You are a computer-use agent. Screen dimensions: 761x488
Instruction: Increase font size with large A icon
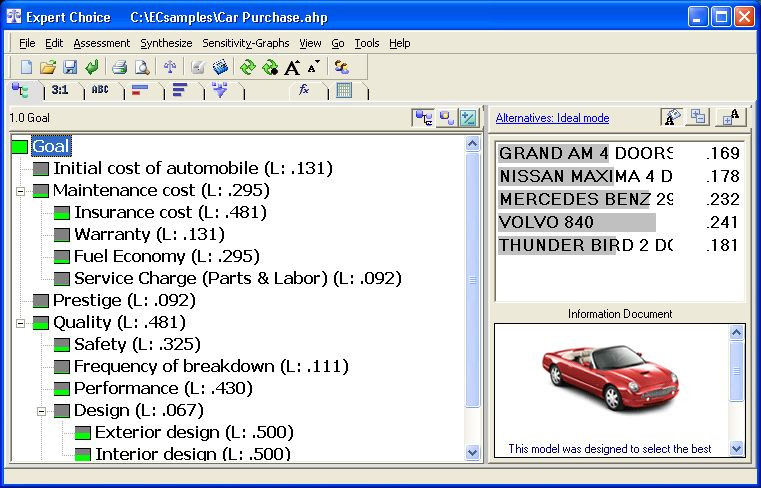(293, 67)
